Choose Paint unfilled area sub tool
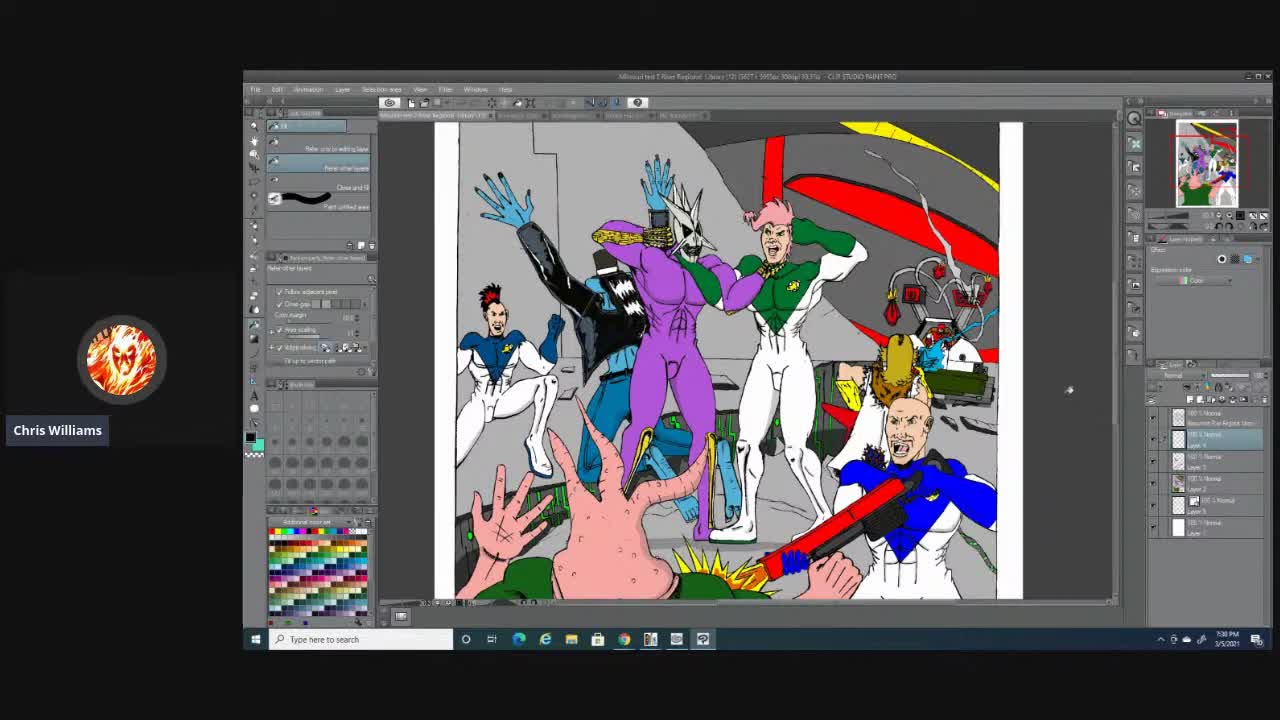The width and height of the screenshot is (1280, 720). click(x=318, y=201)
